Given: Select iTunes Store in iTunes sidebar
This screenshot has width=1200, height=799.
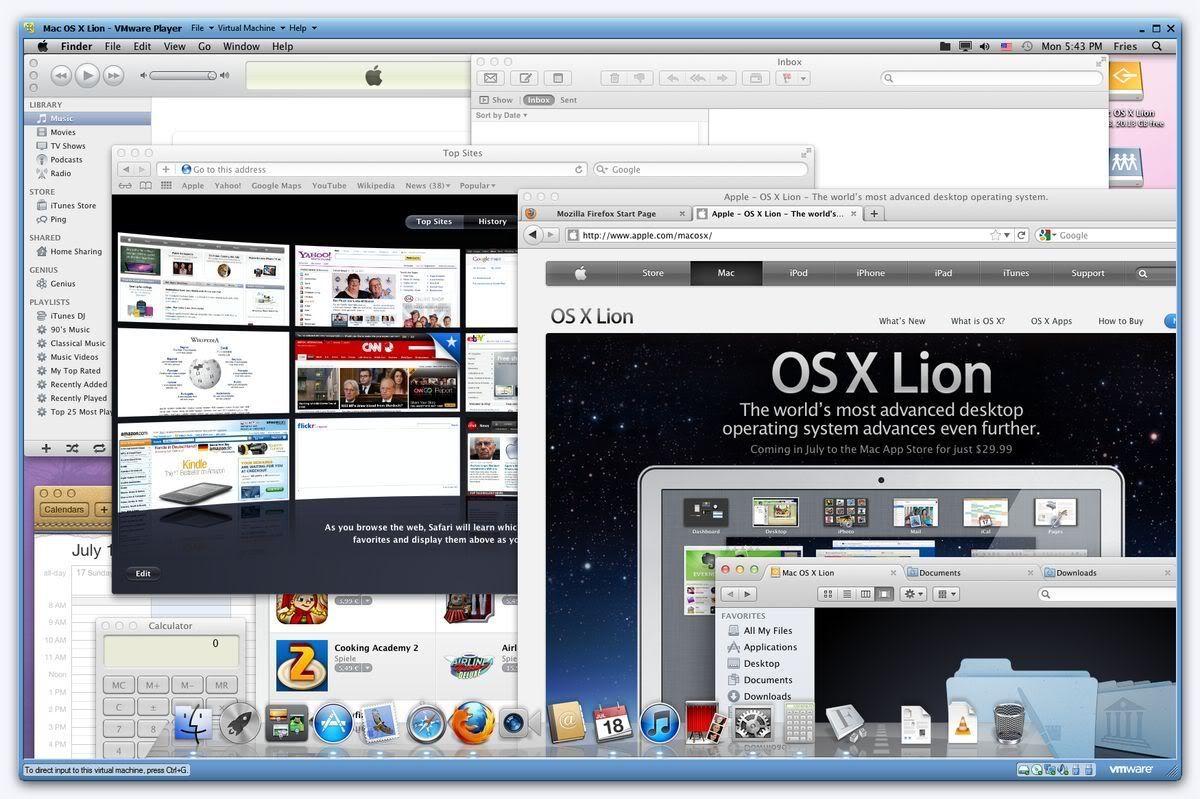Looking at the screenshot, I should click(73, 206).
